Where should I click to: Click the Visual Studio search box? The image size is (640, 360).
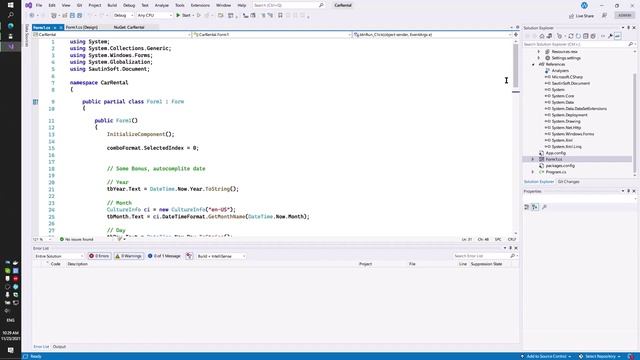[x=288, y=5]
